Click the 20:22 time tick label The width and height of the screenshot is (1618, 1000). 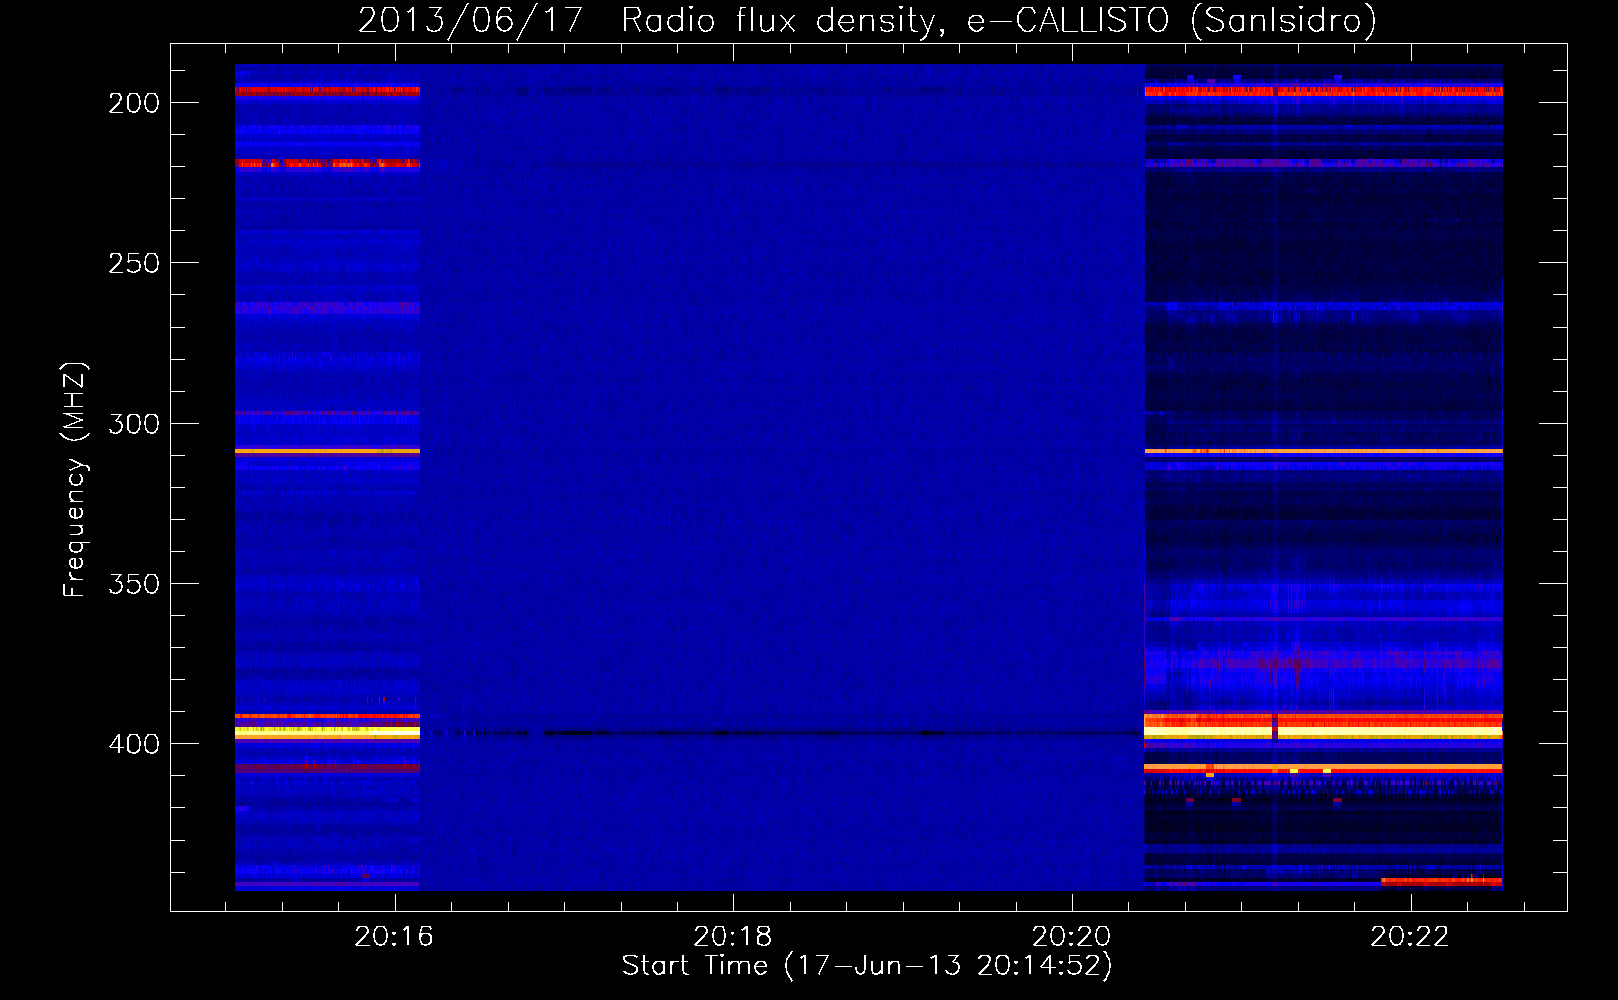pyautogui.click(x=1409, y=936)
